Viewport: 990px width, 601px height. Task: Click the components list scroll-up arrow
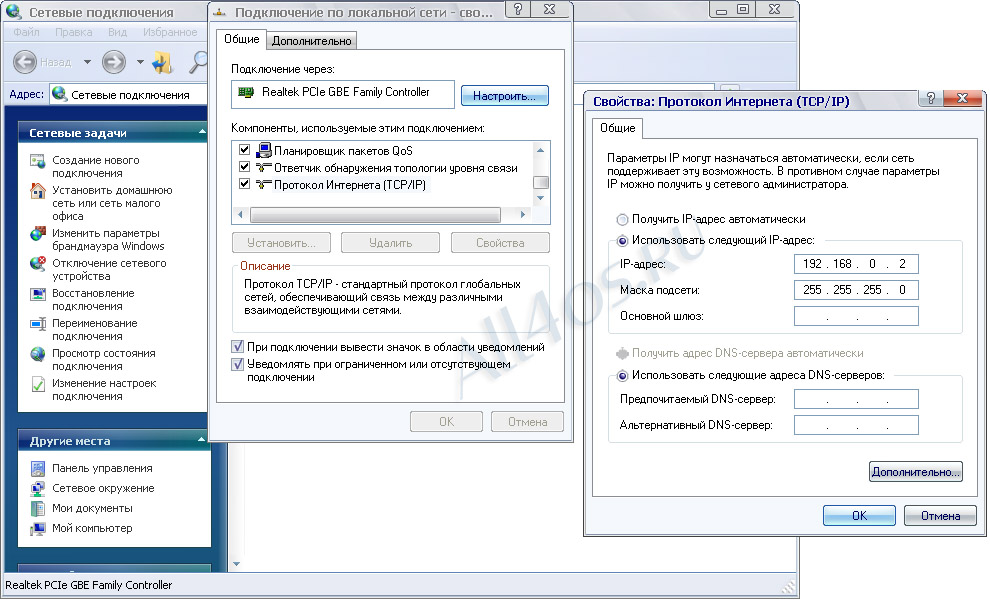coord(540,150)
